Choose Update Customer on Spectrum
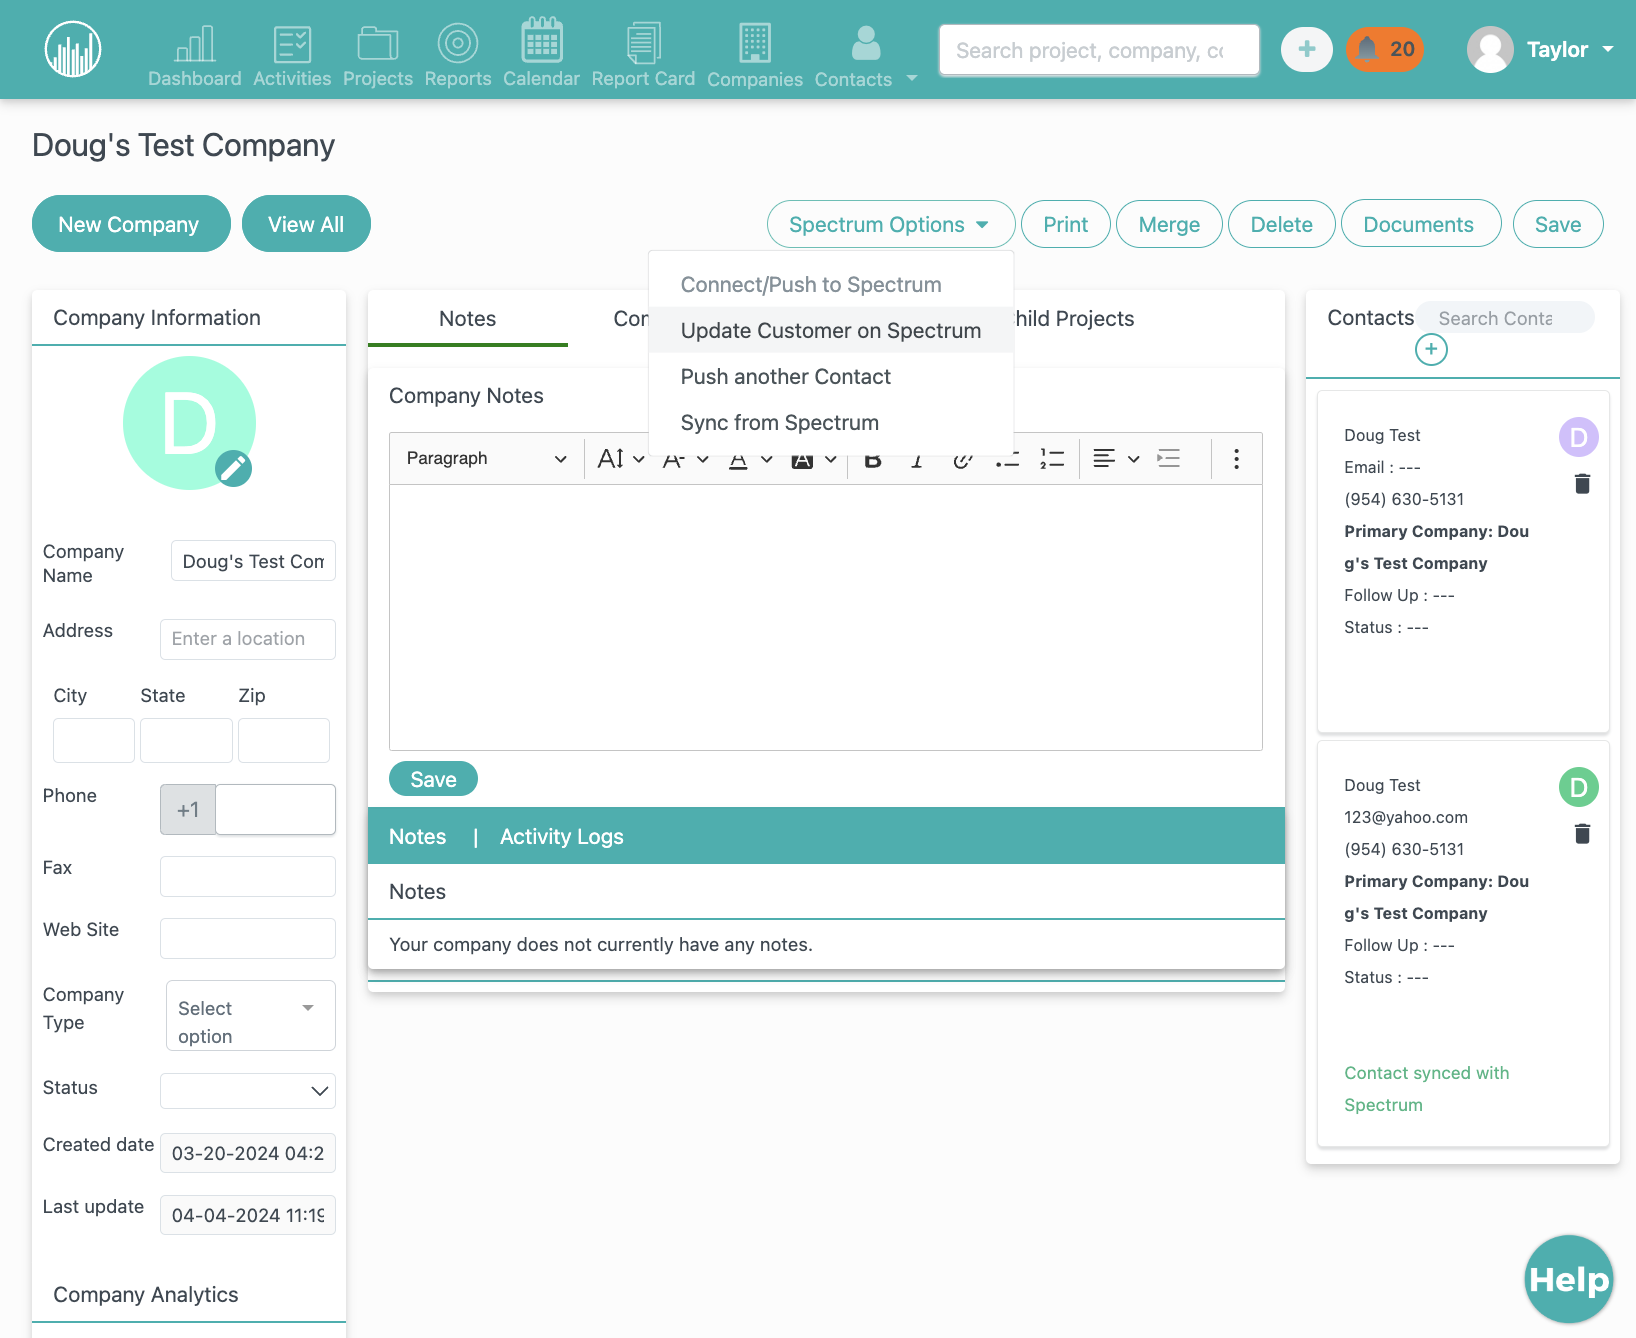The width and height of the screenshot is (1636, 1338). click(831, 331)
